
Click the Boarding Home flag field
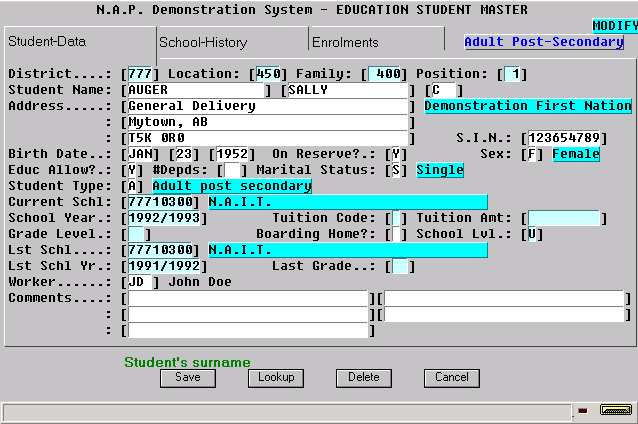point(395,234)
